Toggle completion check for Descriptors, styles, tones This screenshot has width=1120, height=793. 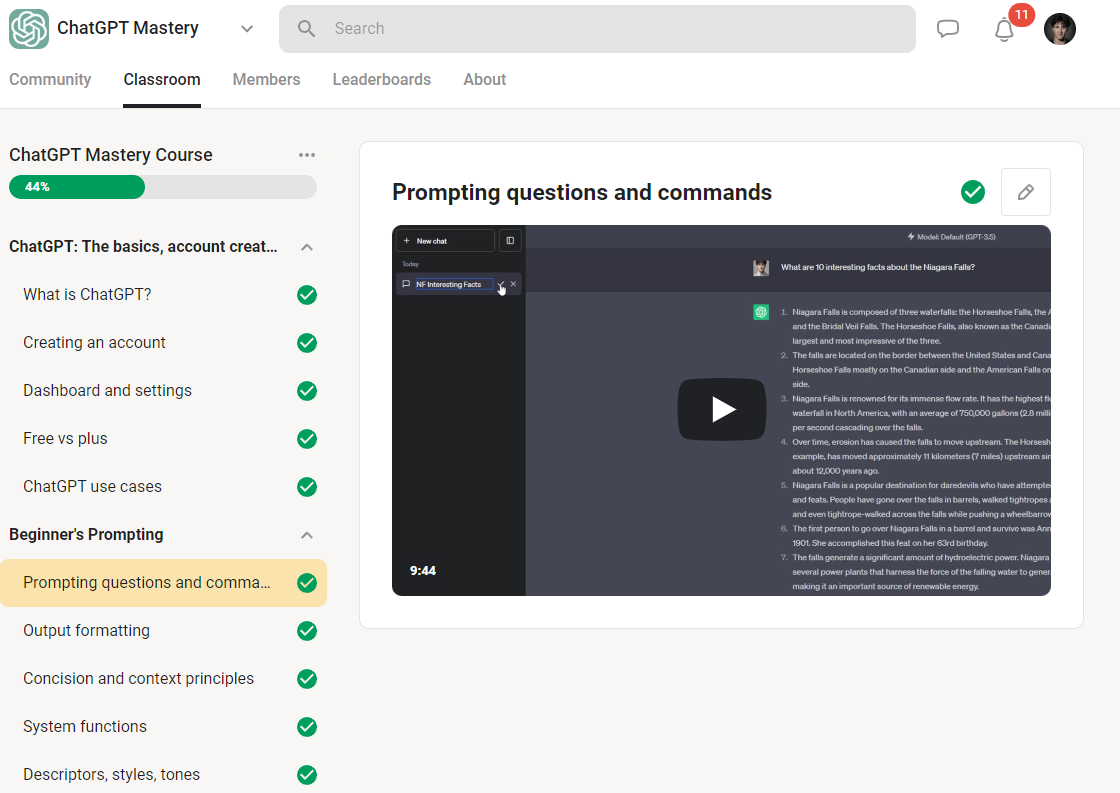coord(307,774)
